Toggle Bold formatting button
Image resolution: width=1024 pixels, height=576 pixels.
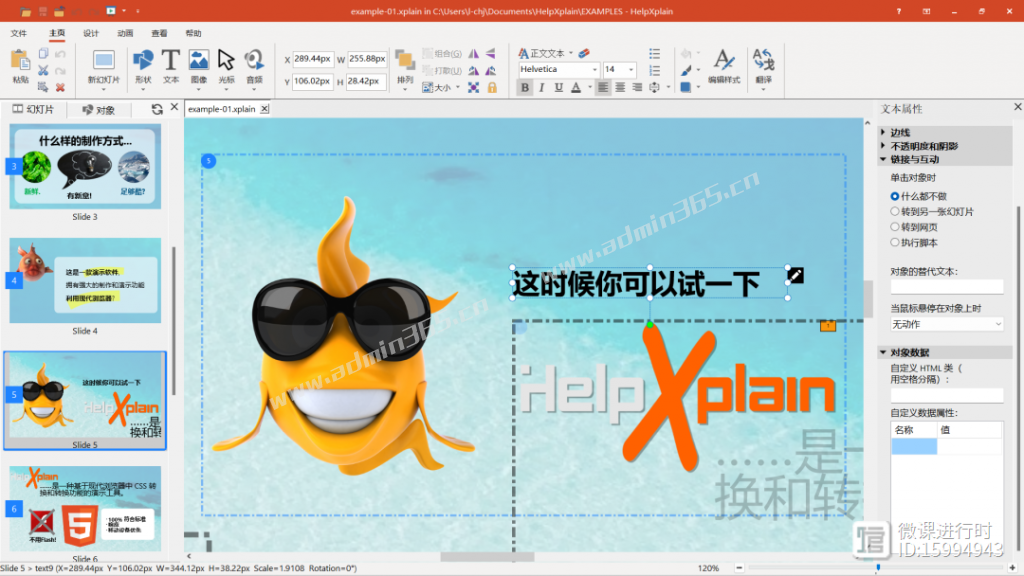pyautogui.click(x=524, y=88)
